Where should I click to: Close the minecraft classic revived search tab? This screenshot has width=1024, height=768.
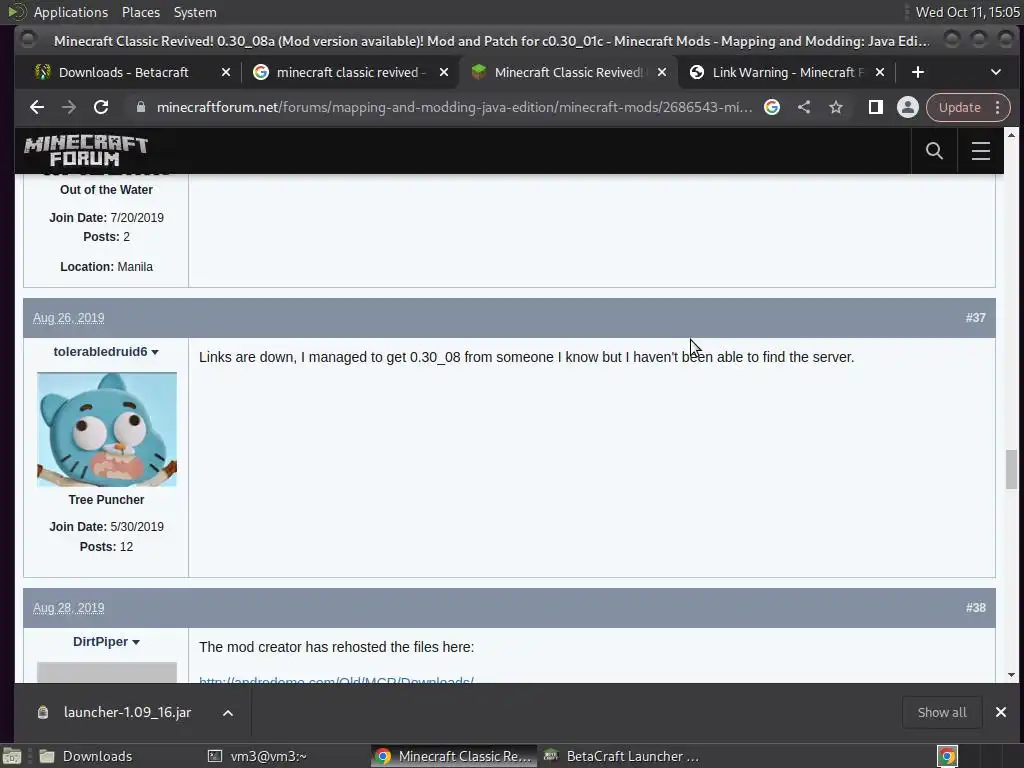pos(444,72)
